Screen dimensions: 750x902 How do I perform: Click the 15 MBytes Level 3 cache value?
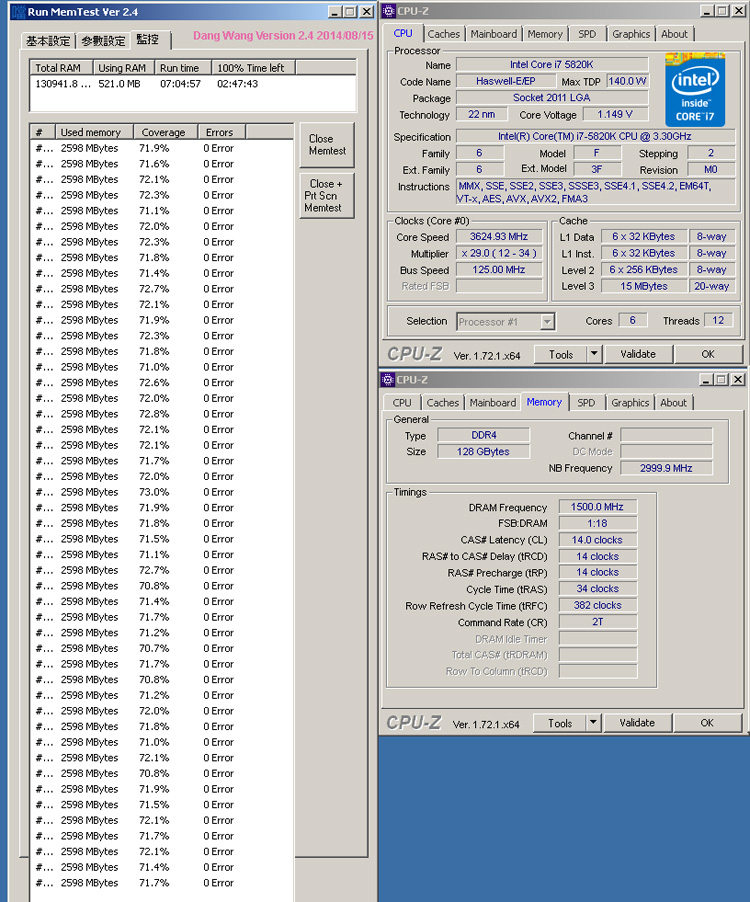point(644,286)
